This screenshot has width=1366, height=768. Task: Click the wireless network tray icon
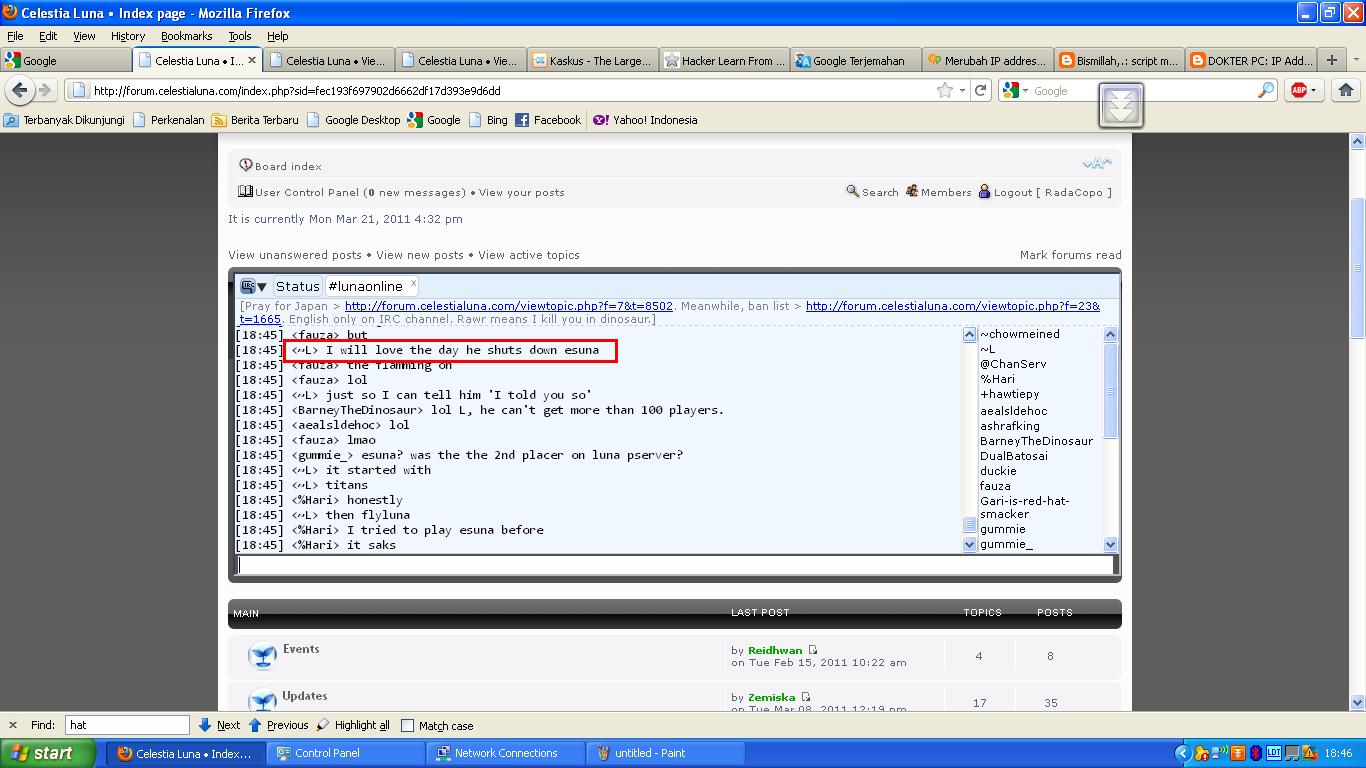(1220, 753)
